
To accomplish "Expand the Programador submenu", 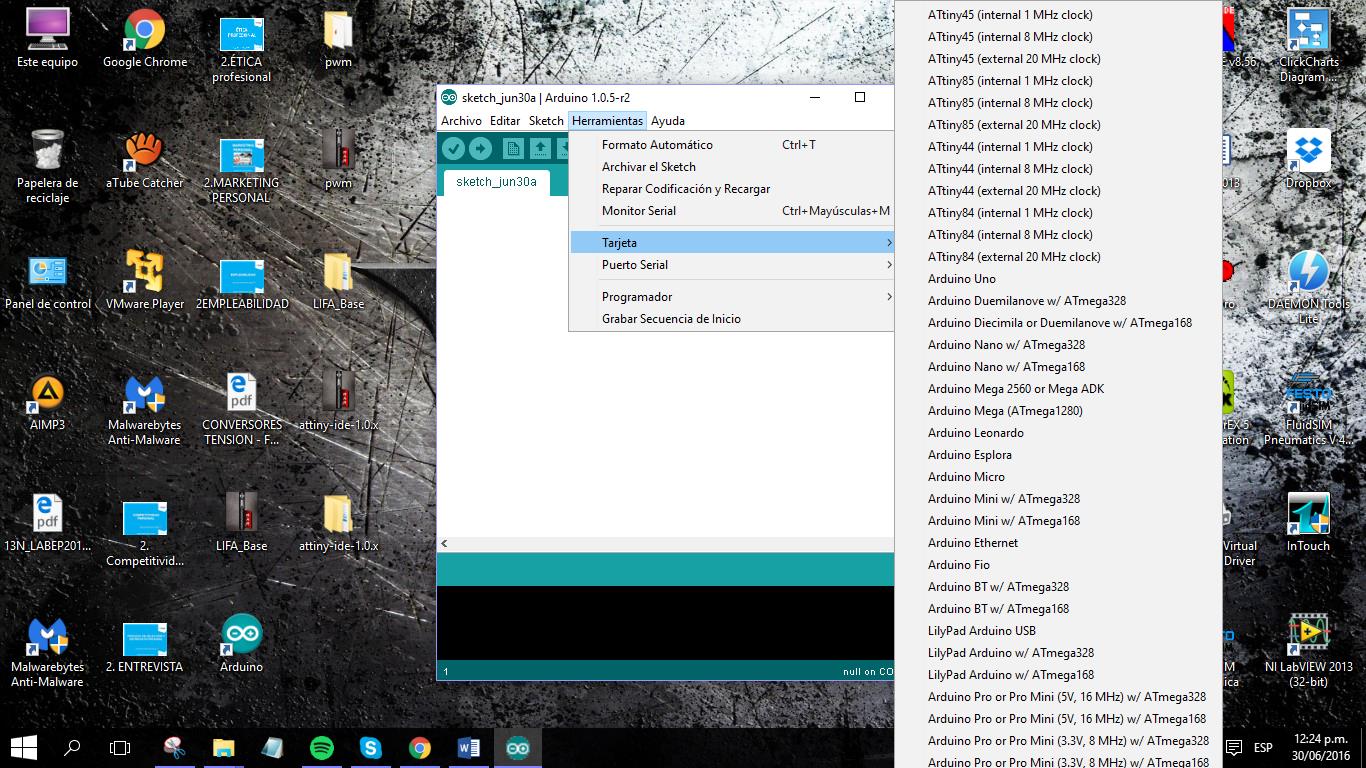I will tap(731, 297).
